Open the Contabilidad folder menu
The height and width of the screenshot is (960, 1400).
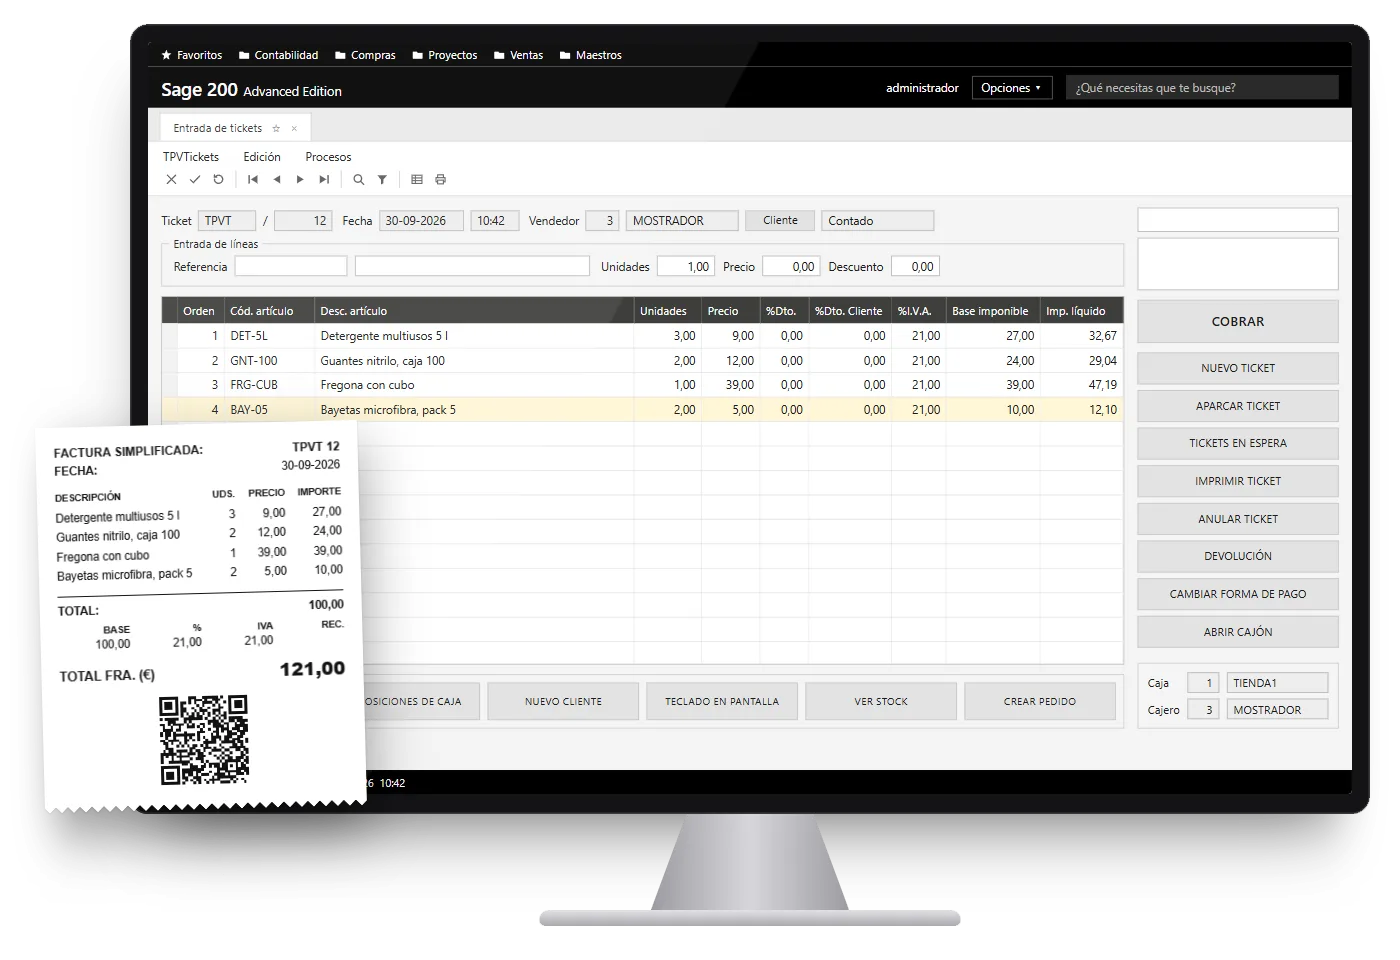click(278, 55)
